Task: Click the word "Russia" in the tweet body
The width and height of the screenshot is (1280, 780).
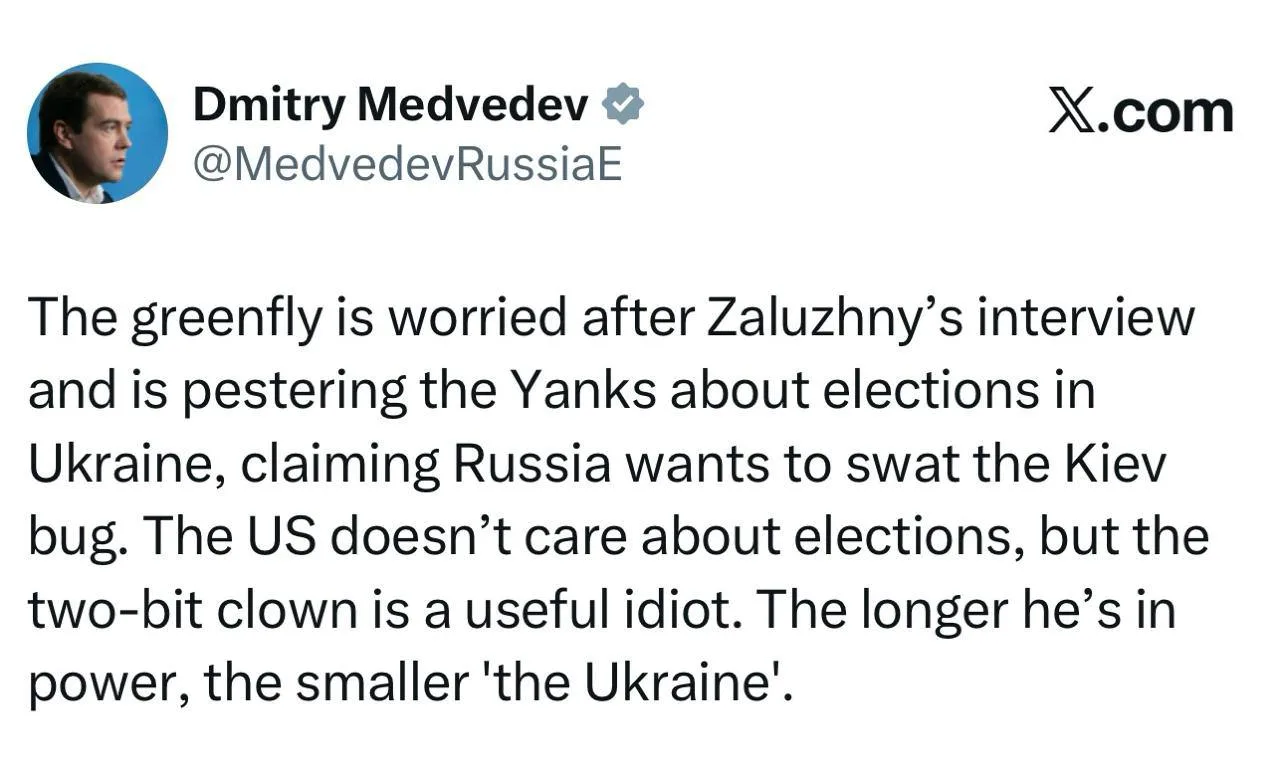Action: [536, 465]
